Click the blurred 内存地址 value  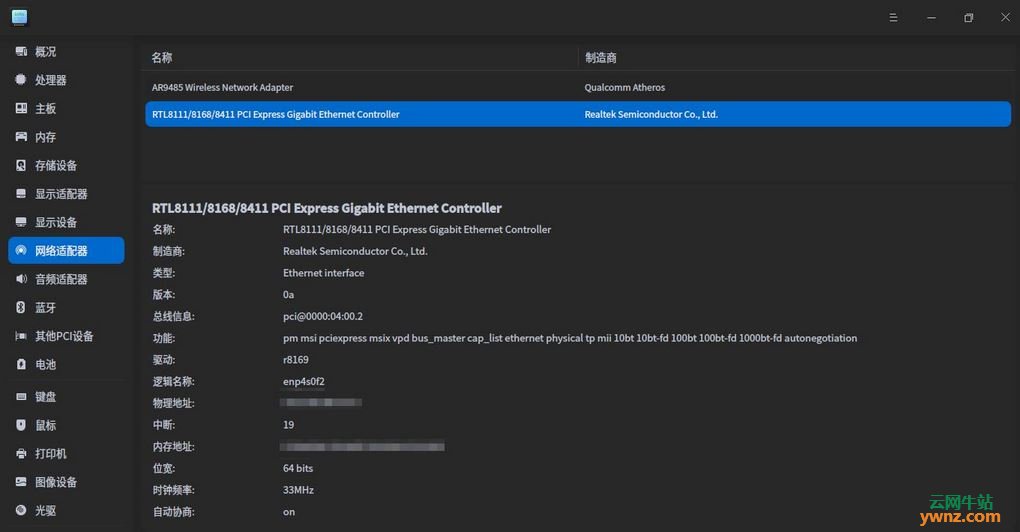(x=362, y=447)
